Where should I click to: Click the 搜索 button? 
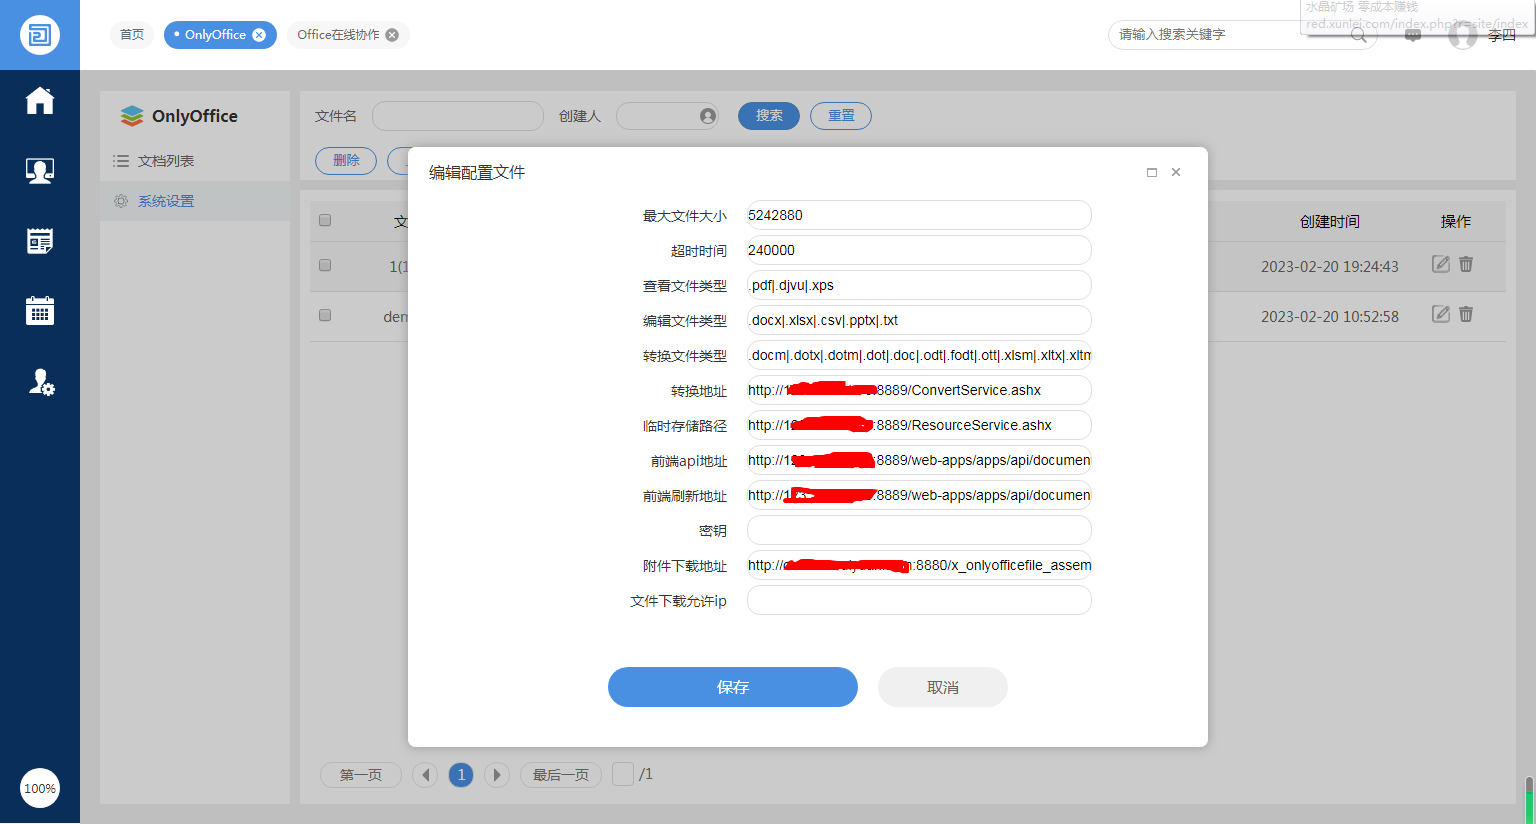pos(769,116)
